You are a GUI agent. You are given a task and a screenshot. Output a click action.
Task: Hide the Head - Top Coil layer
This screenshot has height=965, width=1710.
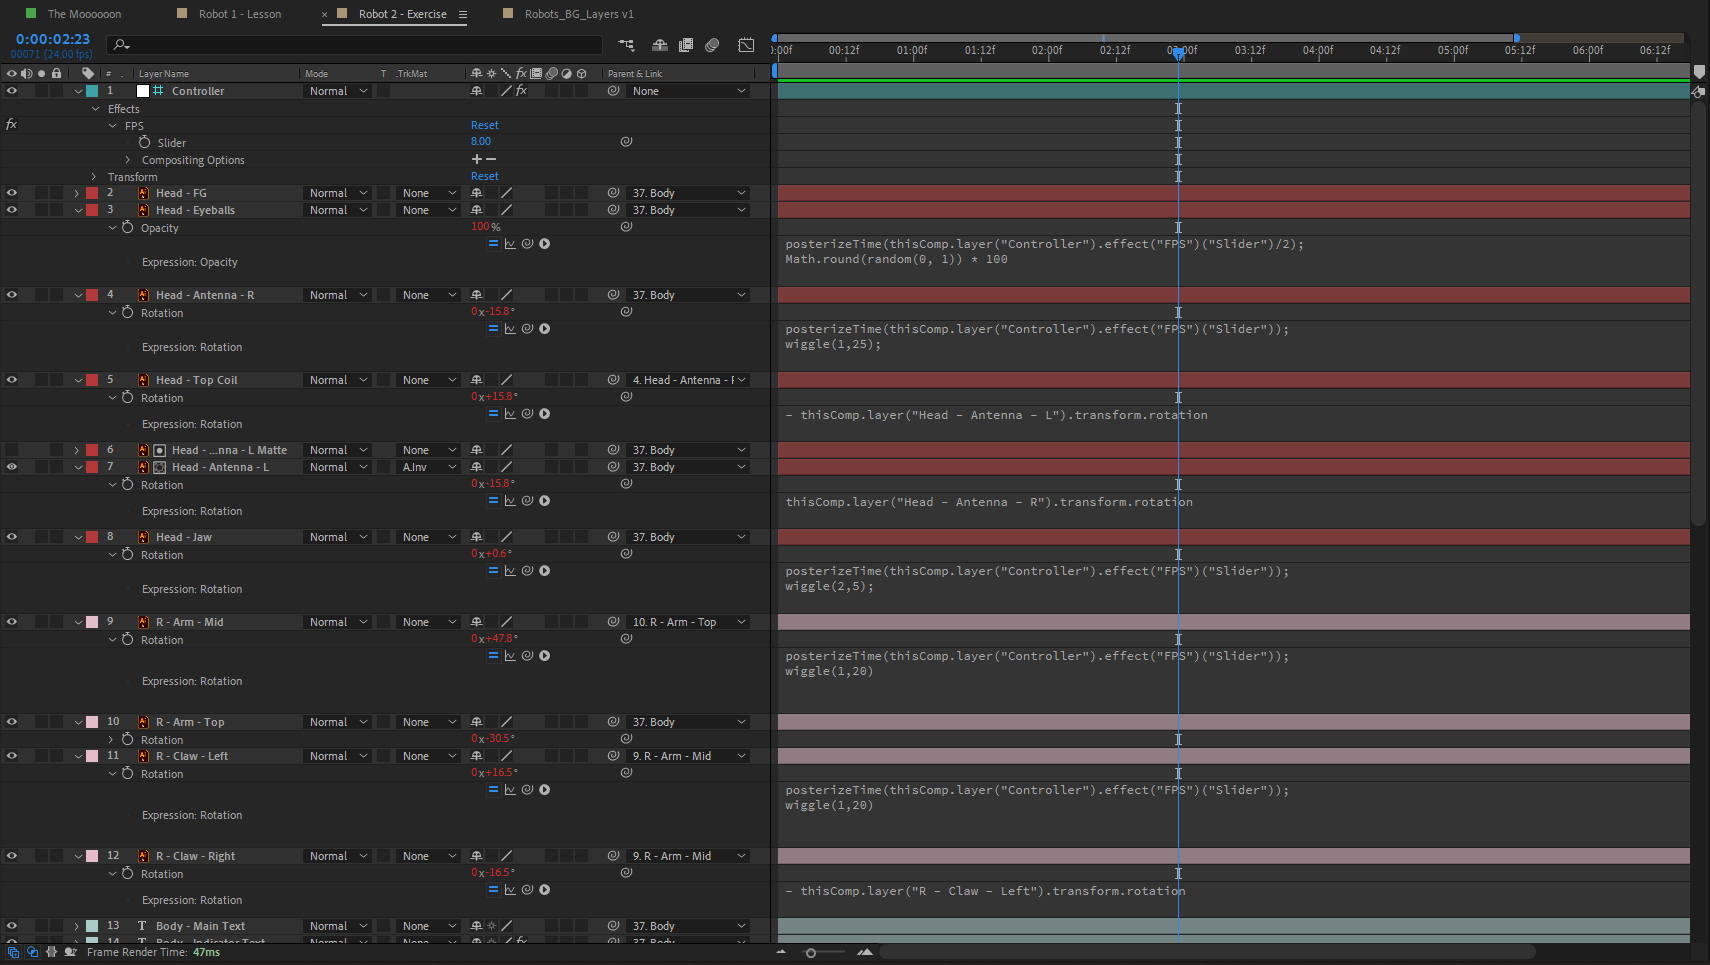point(12,380)
